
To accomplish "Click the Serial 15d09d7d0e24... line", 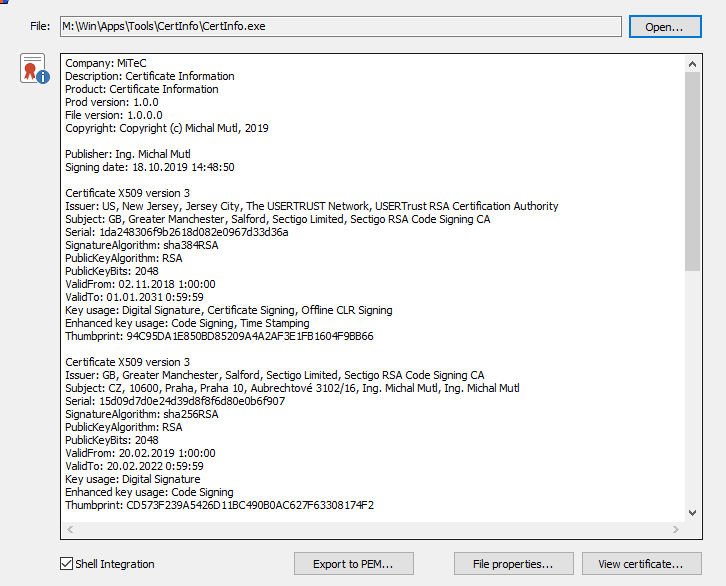I will [x=175, y=401].
